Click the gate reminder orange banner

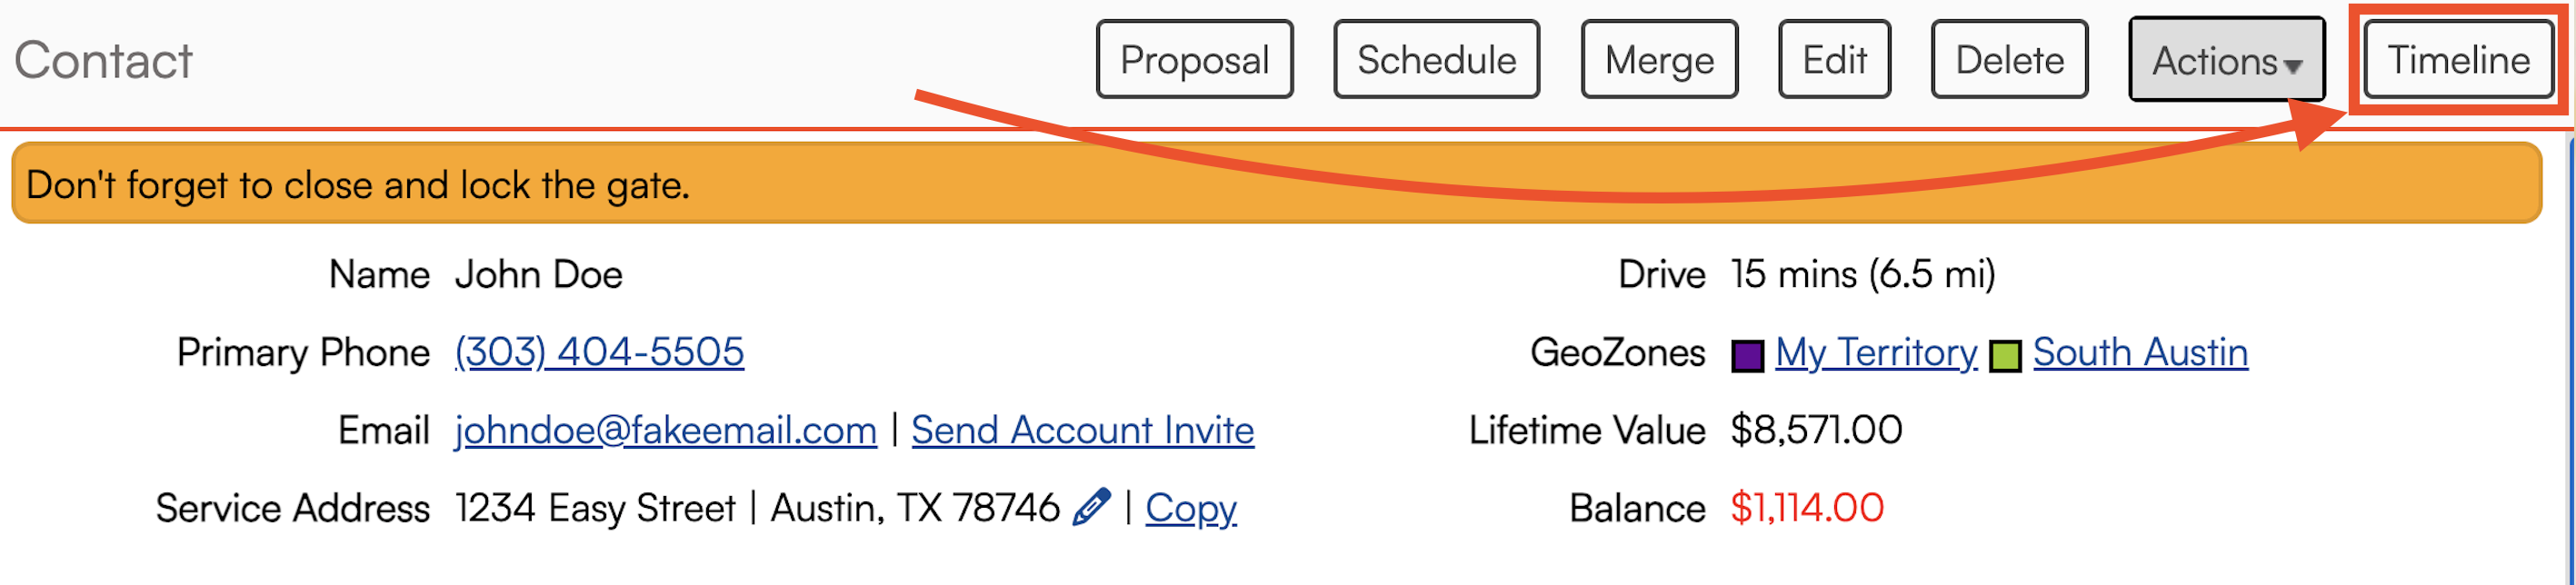[x=1275, y=184]
